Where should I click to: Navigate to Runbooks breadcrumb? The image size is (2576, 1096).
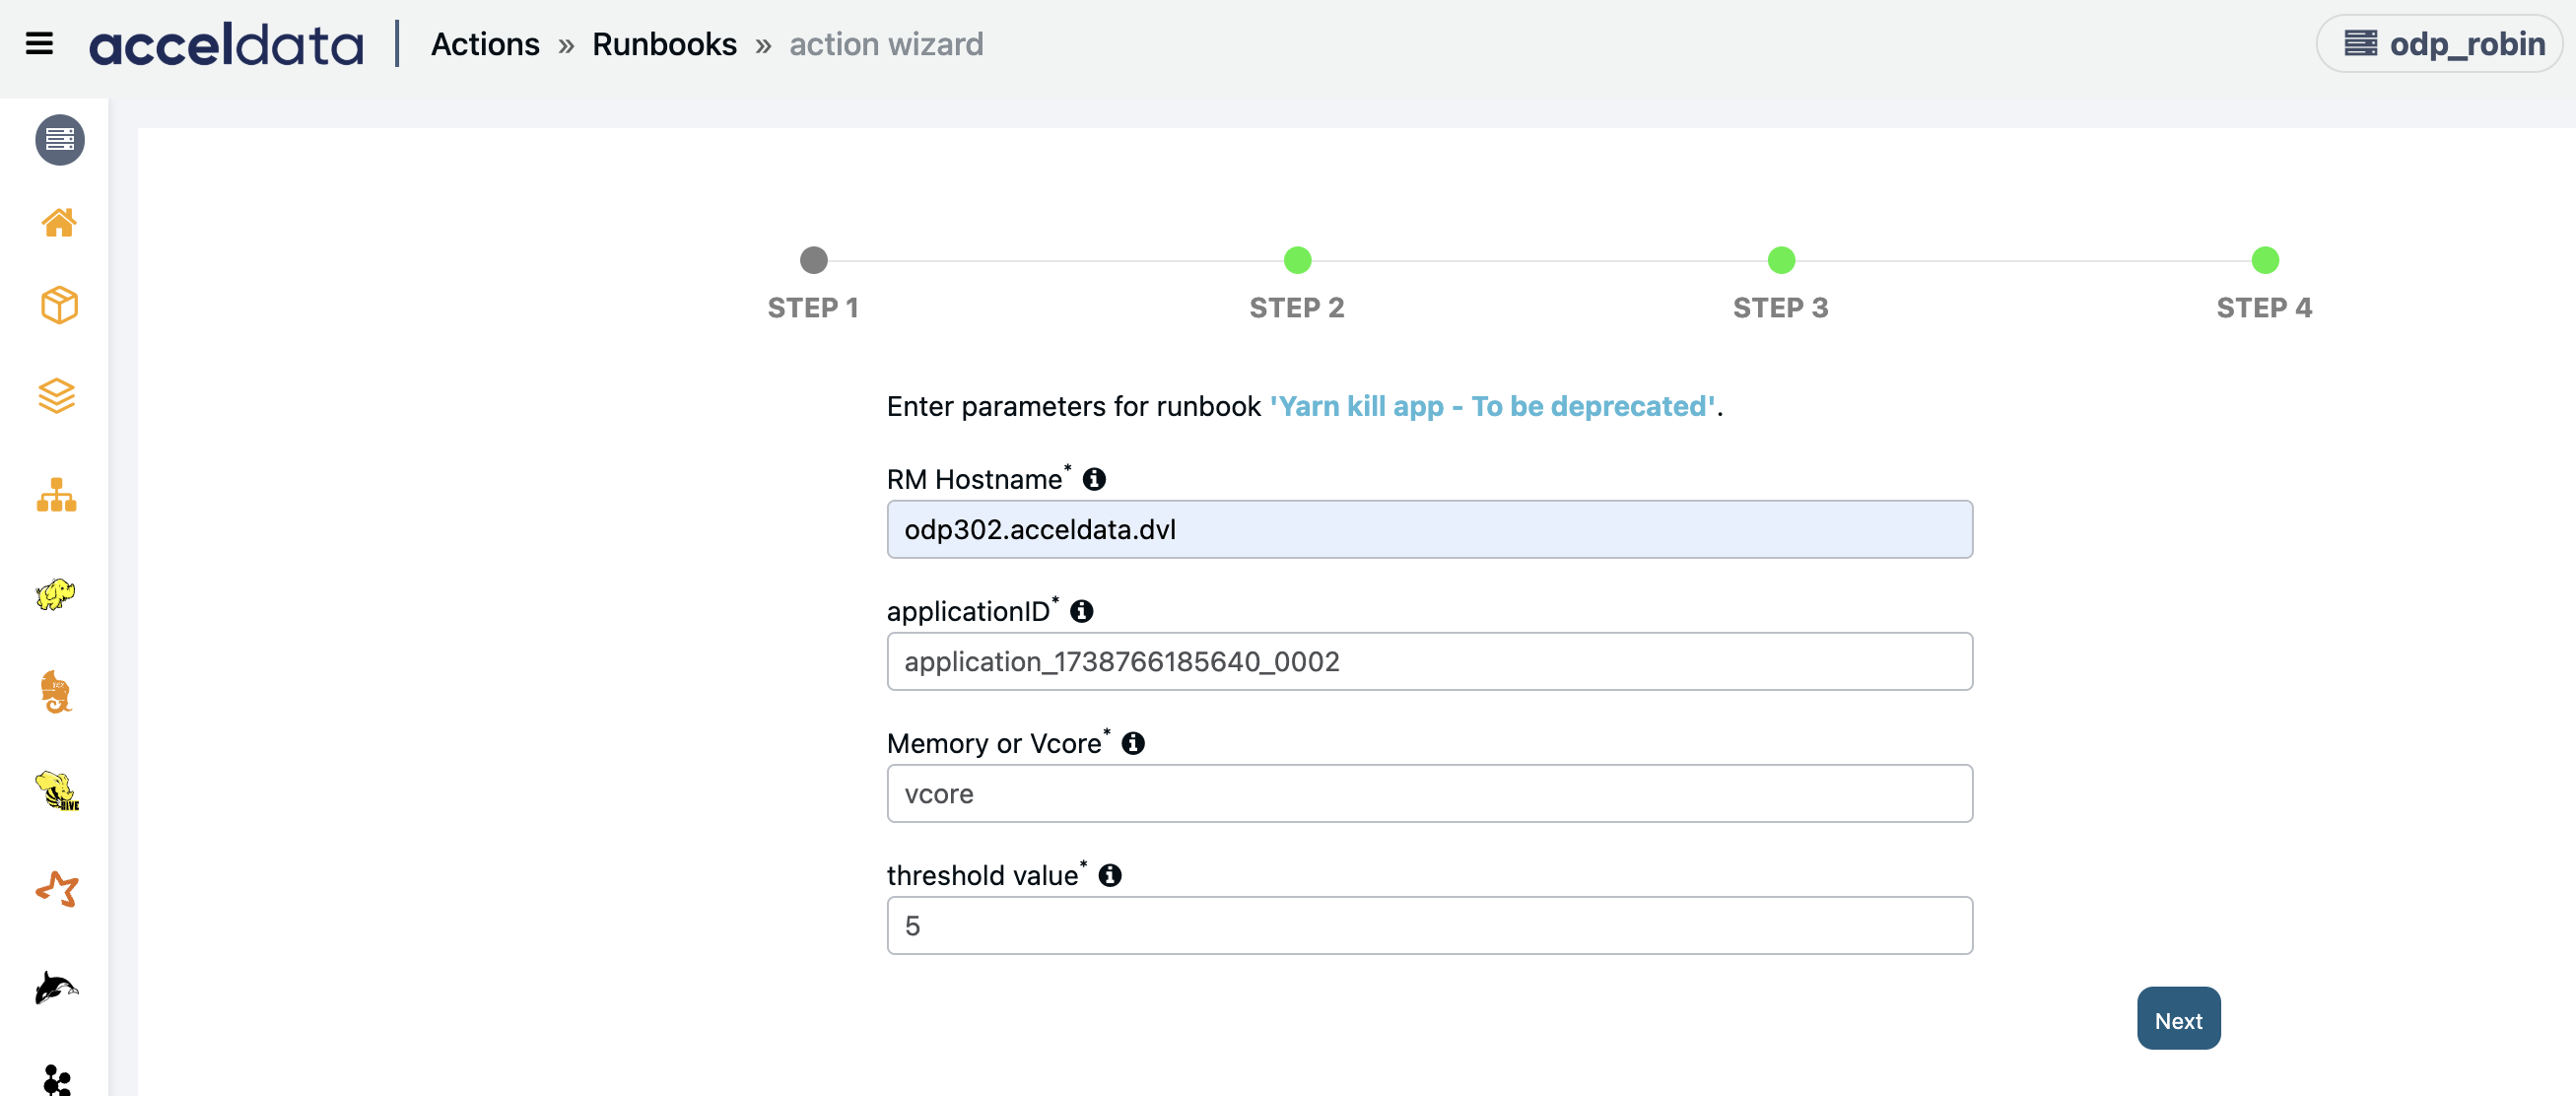pos(664,44)
